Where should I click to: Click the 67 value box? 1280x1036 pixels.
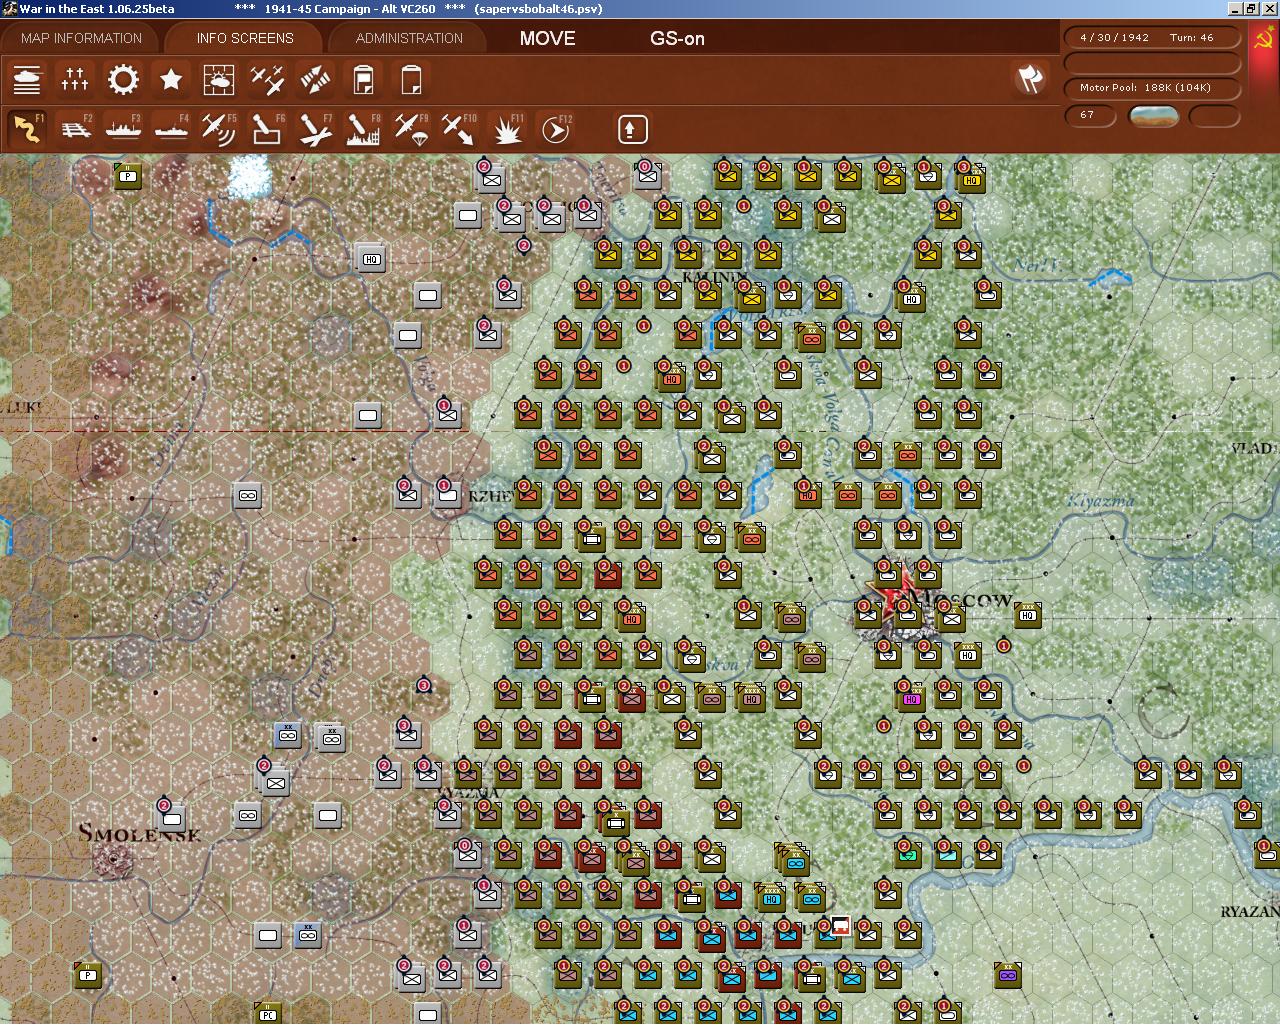(1091, 115)
